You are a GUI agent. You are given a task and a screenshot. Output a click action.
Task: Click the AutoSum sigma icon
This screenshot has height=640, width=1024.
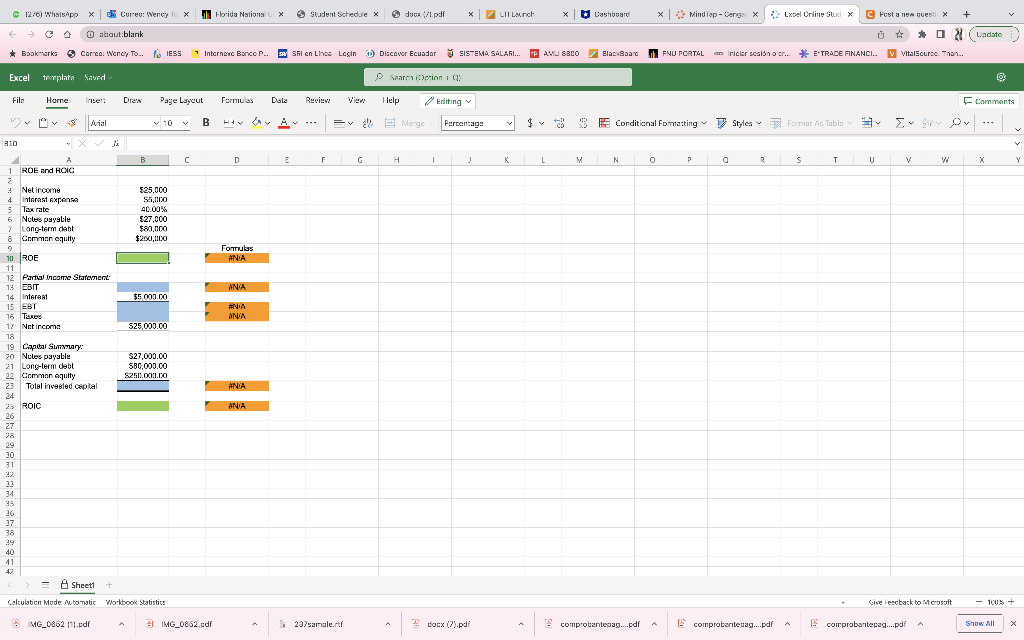point(900,123)
